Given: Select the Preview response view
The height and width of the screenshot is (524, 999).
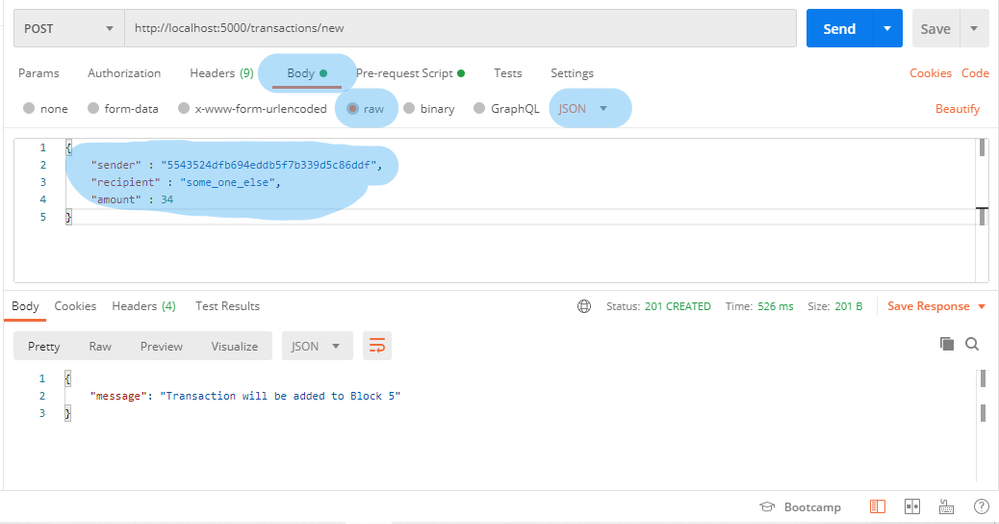Looking at the screenshot, I should (x=161, y=346).
